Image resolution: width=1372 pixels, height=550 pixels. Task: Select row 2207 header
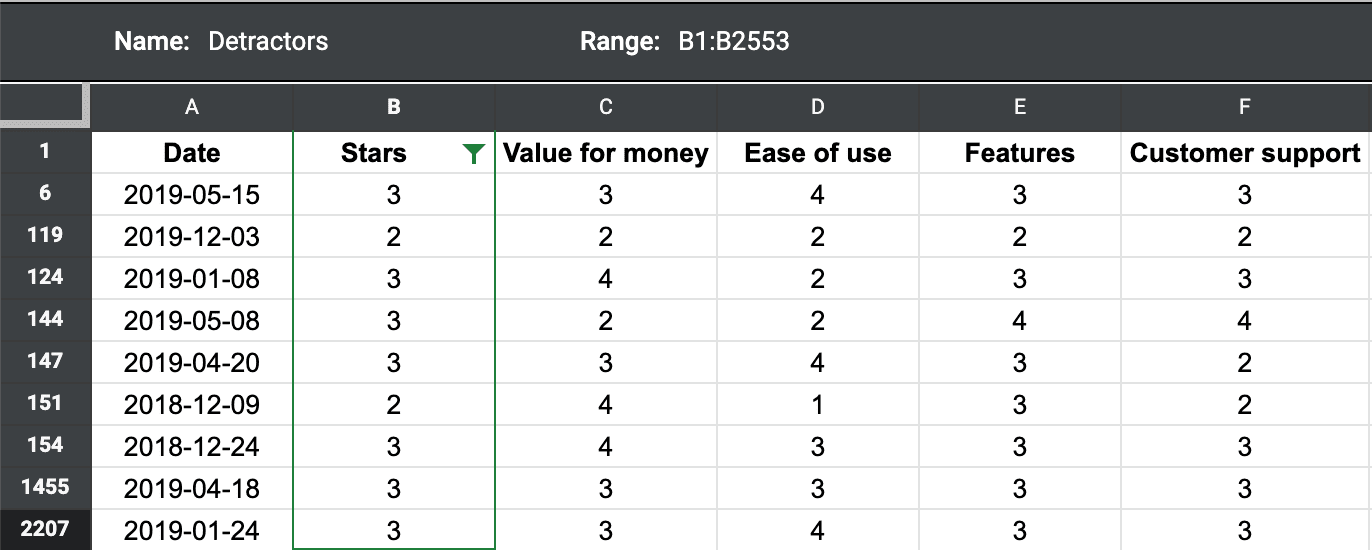[x=45, y=529]
